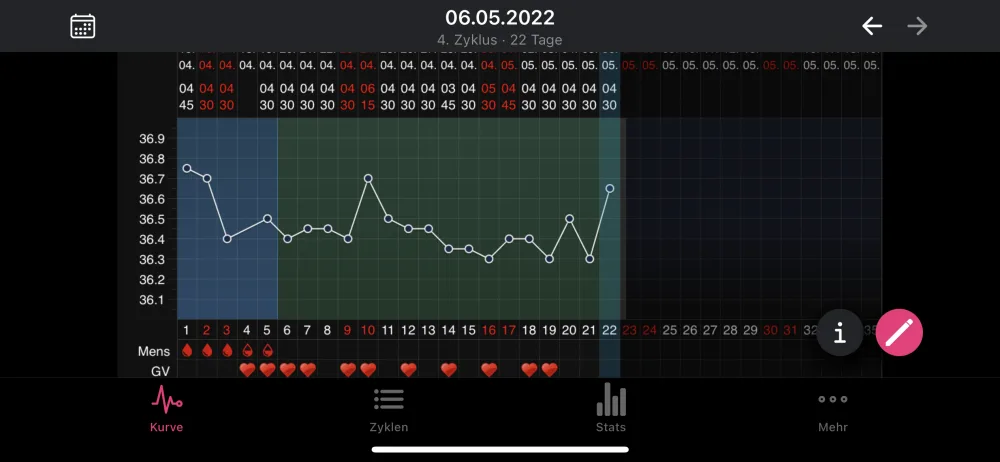Image resolution: width=1000 pixels, height=462 pixels.
Task: Select day number 16 on the axis
Action: coord(489,331)
